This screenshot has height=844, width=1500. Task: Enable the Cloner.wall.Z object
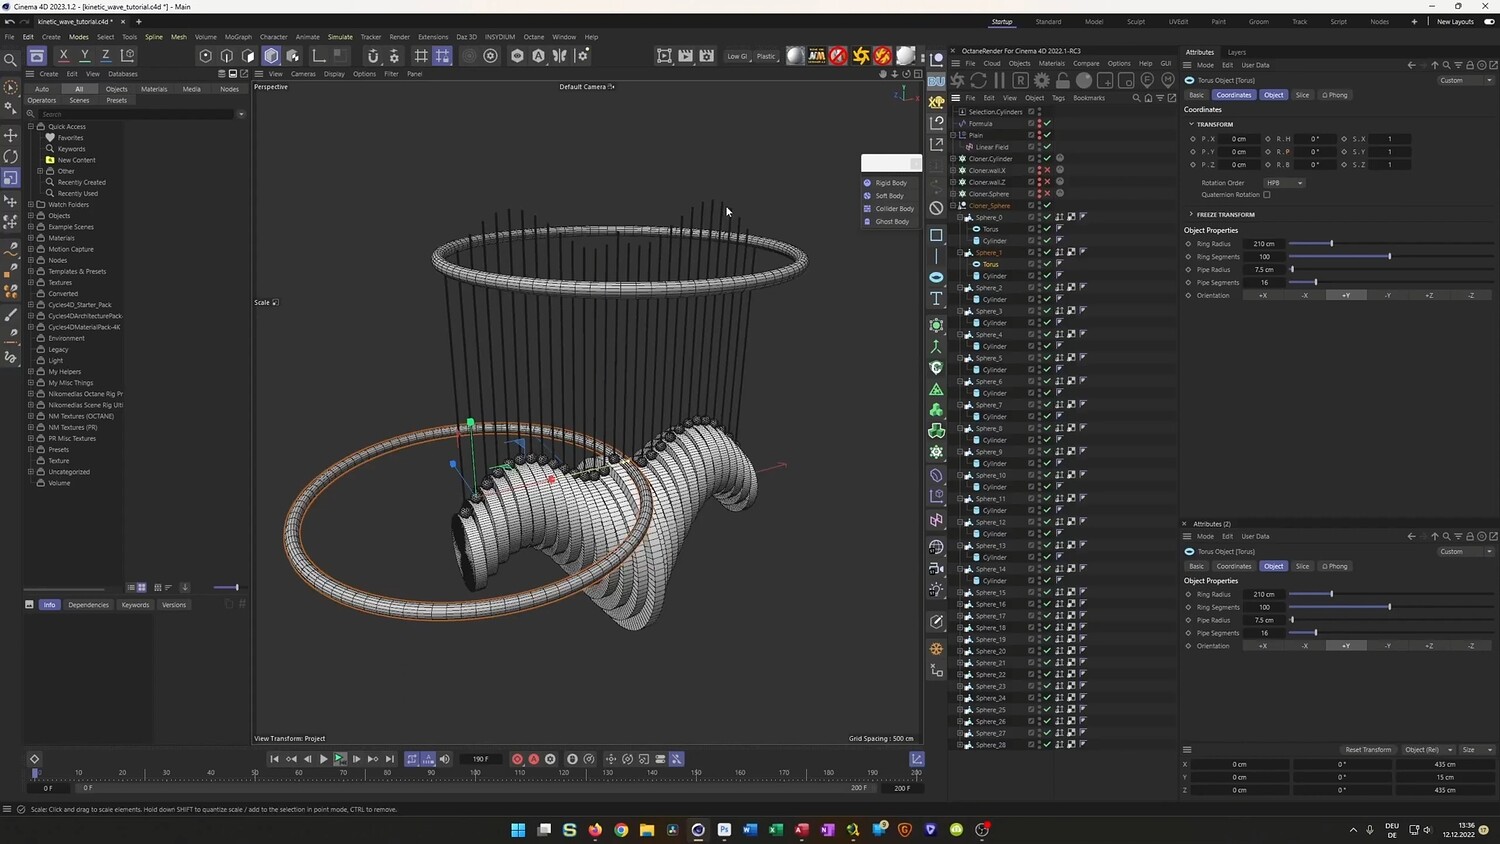click(x=1047, y=182)
